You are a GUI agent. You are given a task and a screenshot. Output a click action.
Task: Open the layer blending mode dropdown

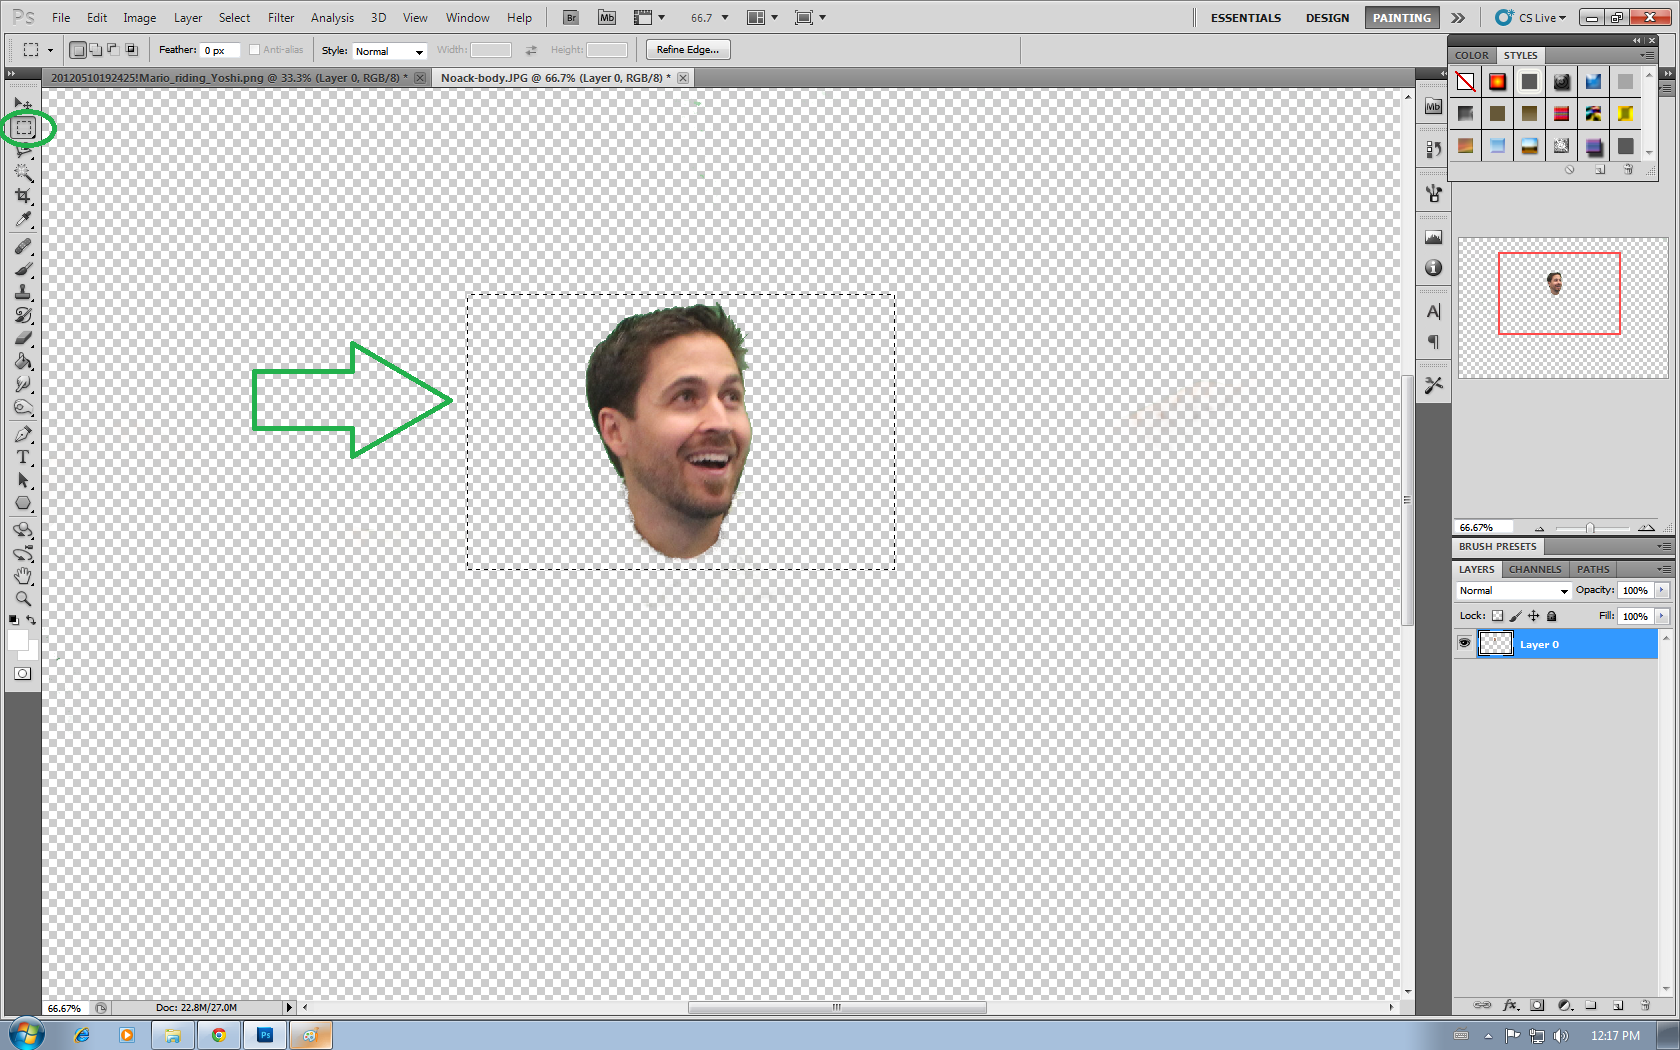pyautogui.click(x=1511, y=590)
